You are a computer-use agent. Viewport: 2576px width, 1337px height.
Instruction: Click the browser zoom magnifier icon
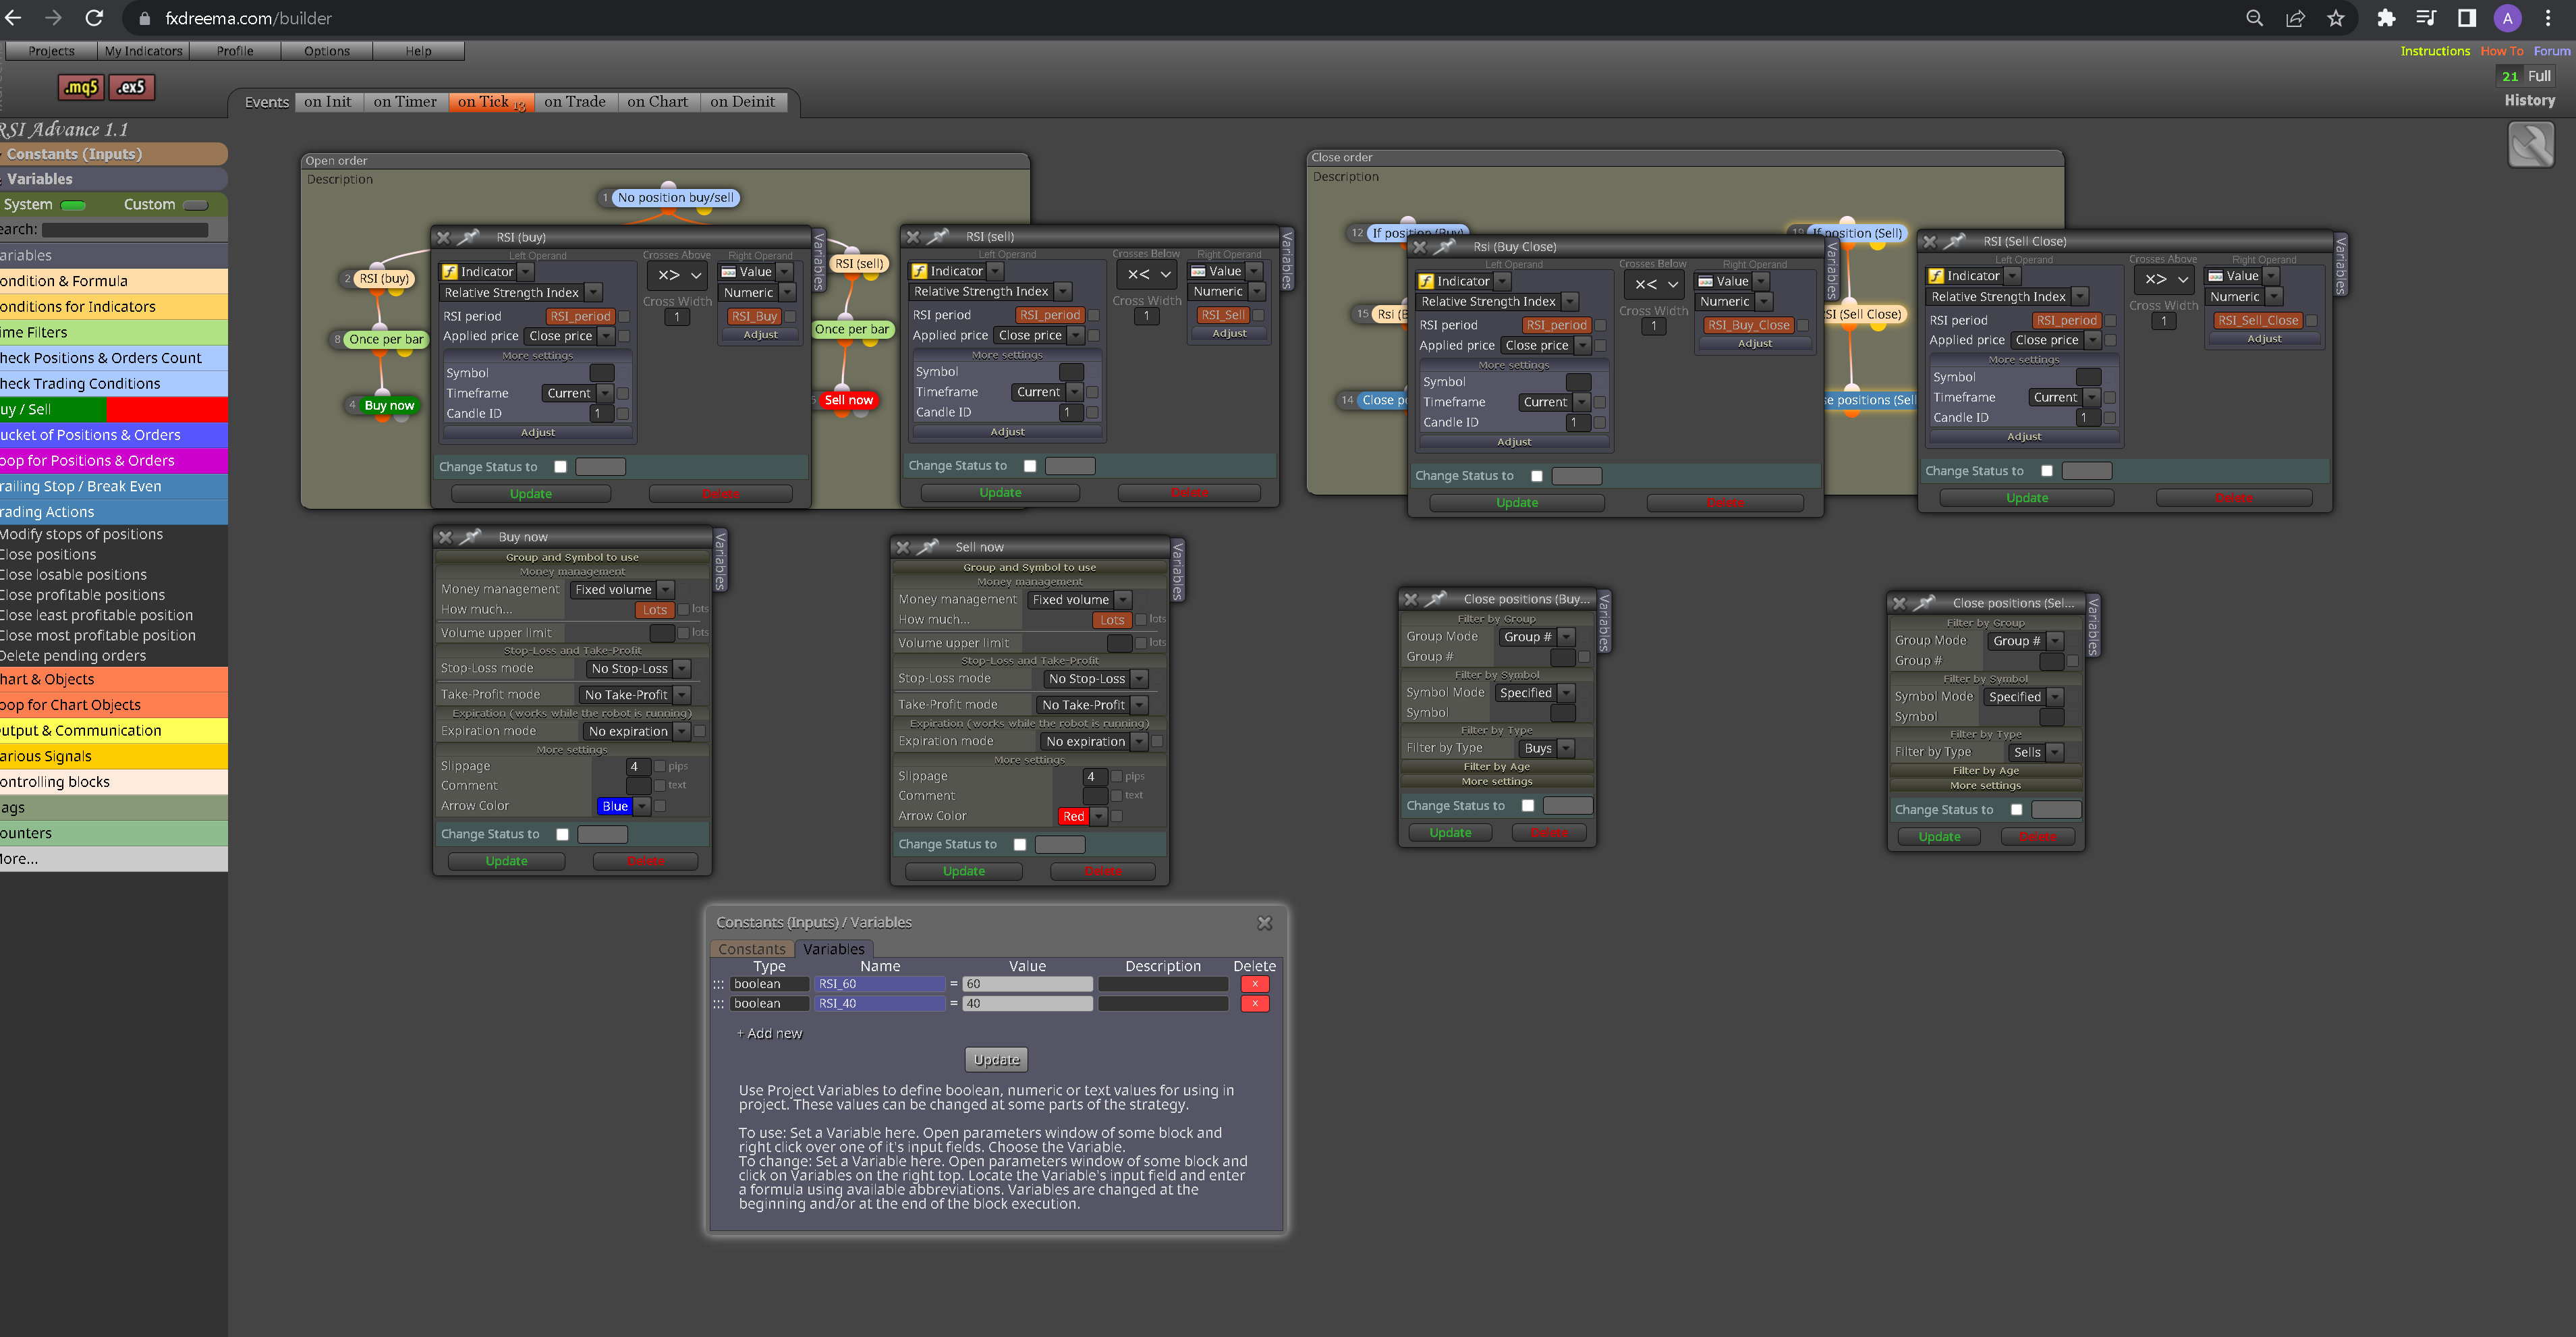[x=2254, y=18]
